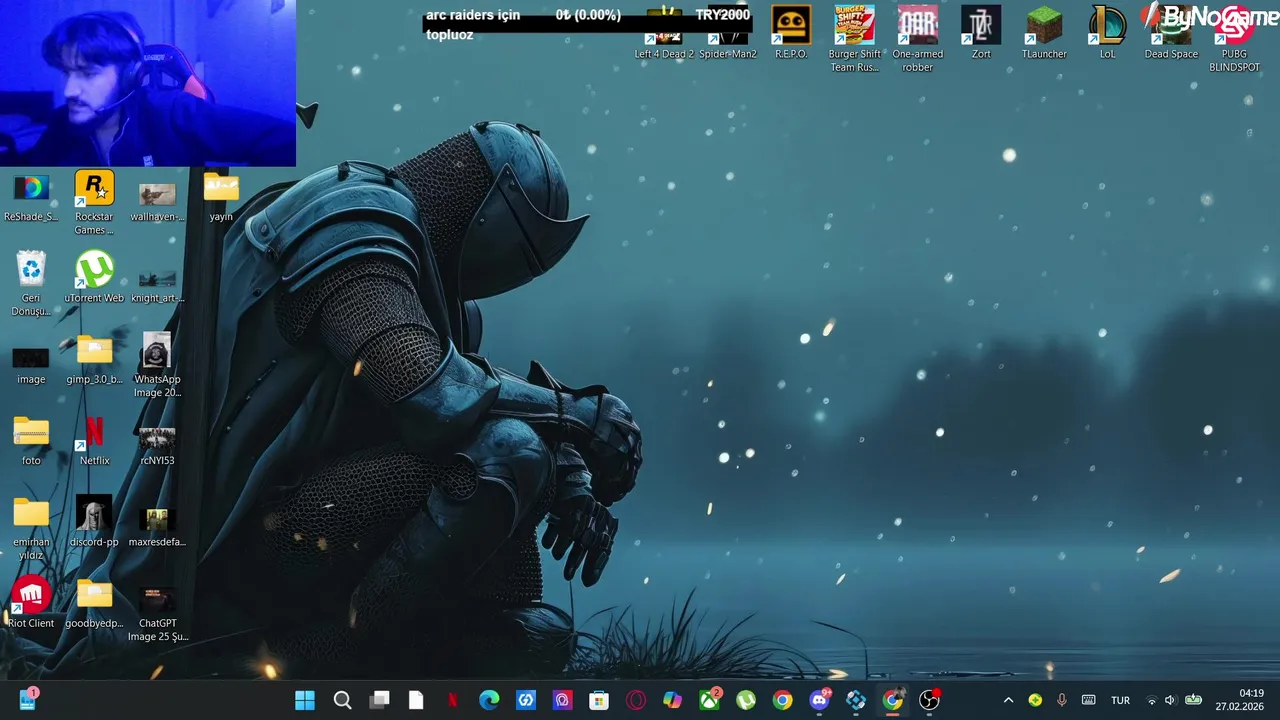Click the battery charging tray icon
This screenshot has height=720, width=1280.
(1193, 700)
